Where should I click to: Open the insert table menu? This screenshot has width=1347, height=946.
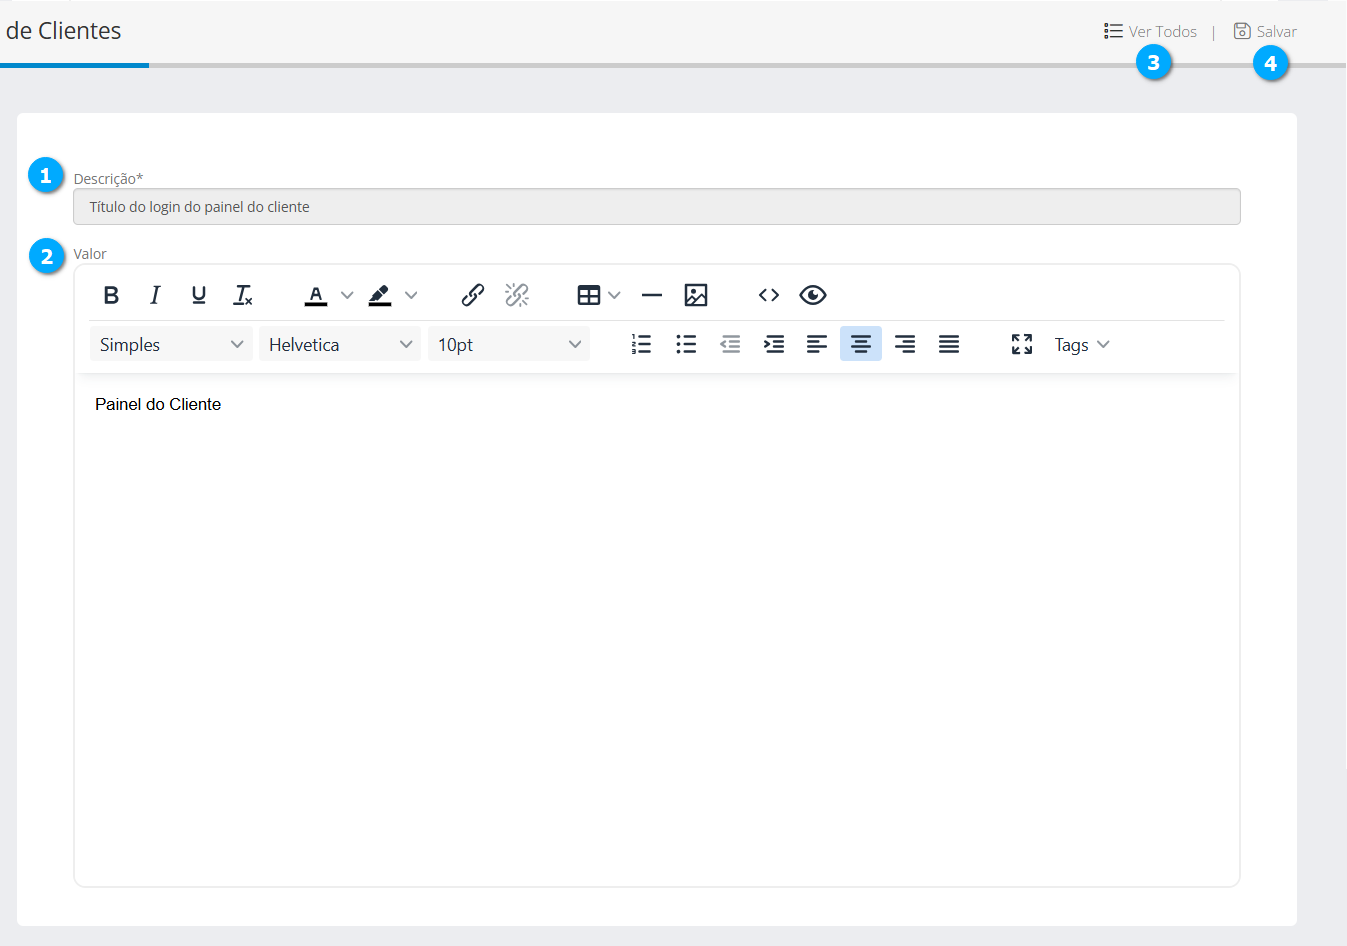click(x=599, y=295)
